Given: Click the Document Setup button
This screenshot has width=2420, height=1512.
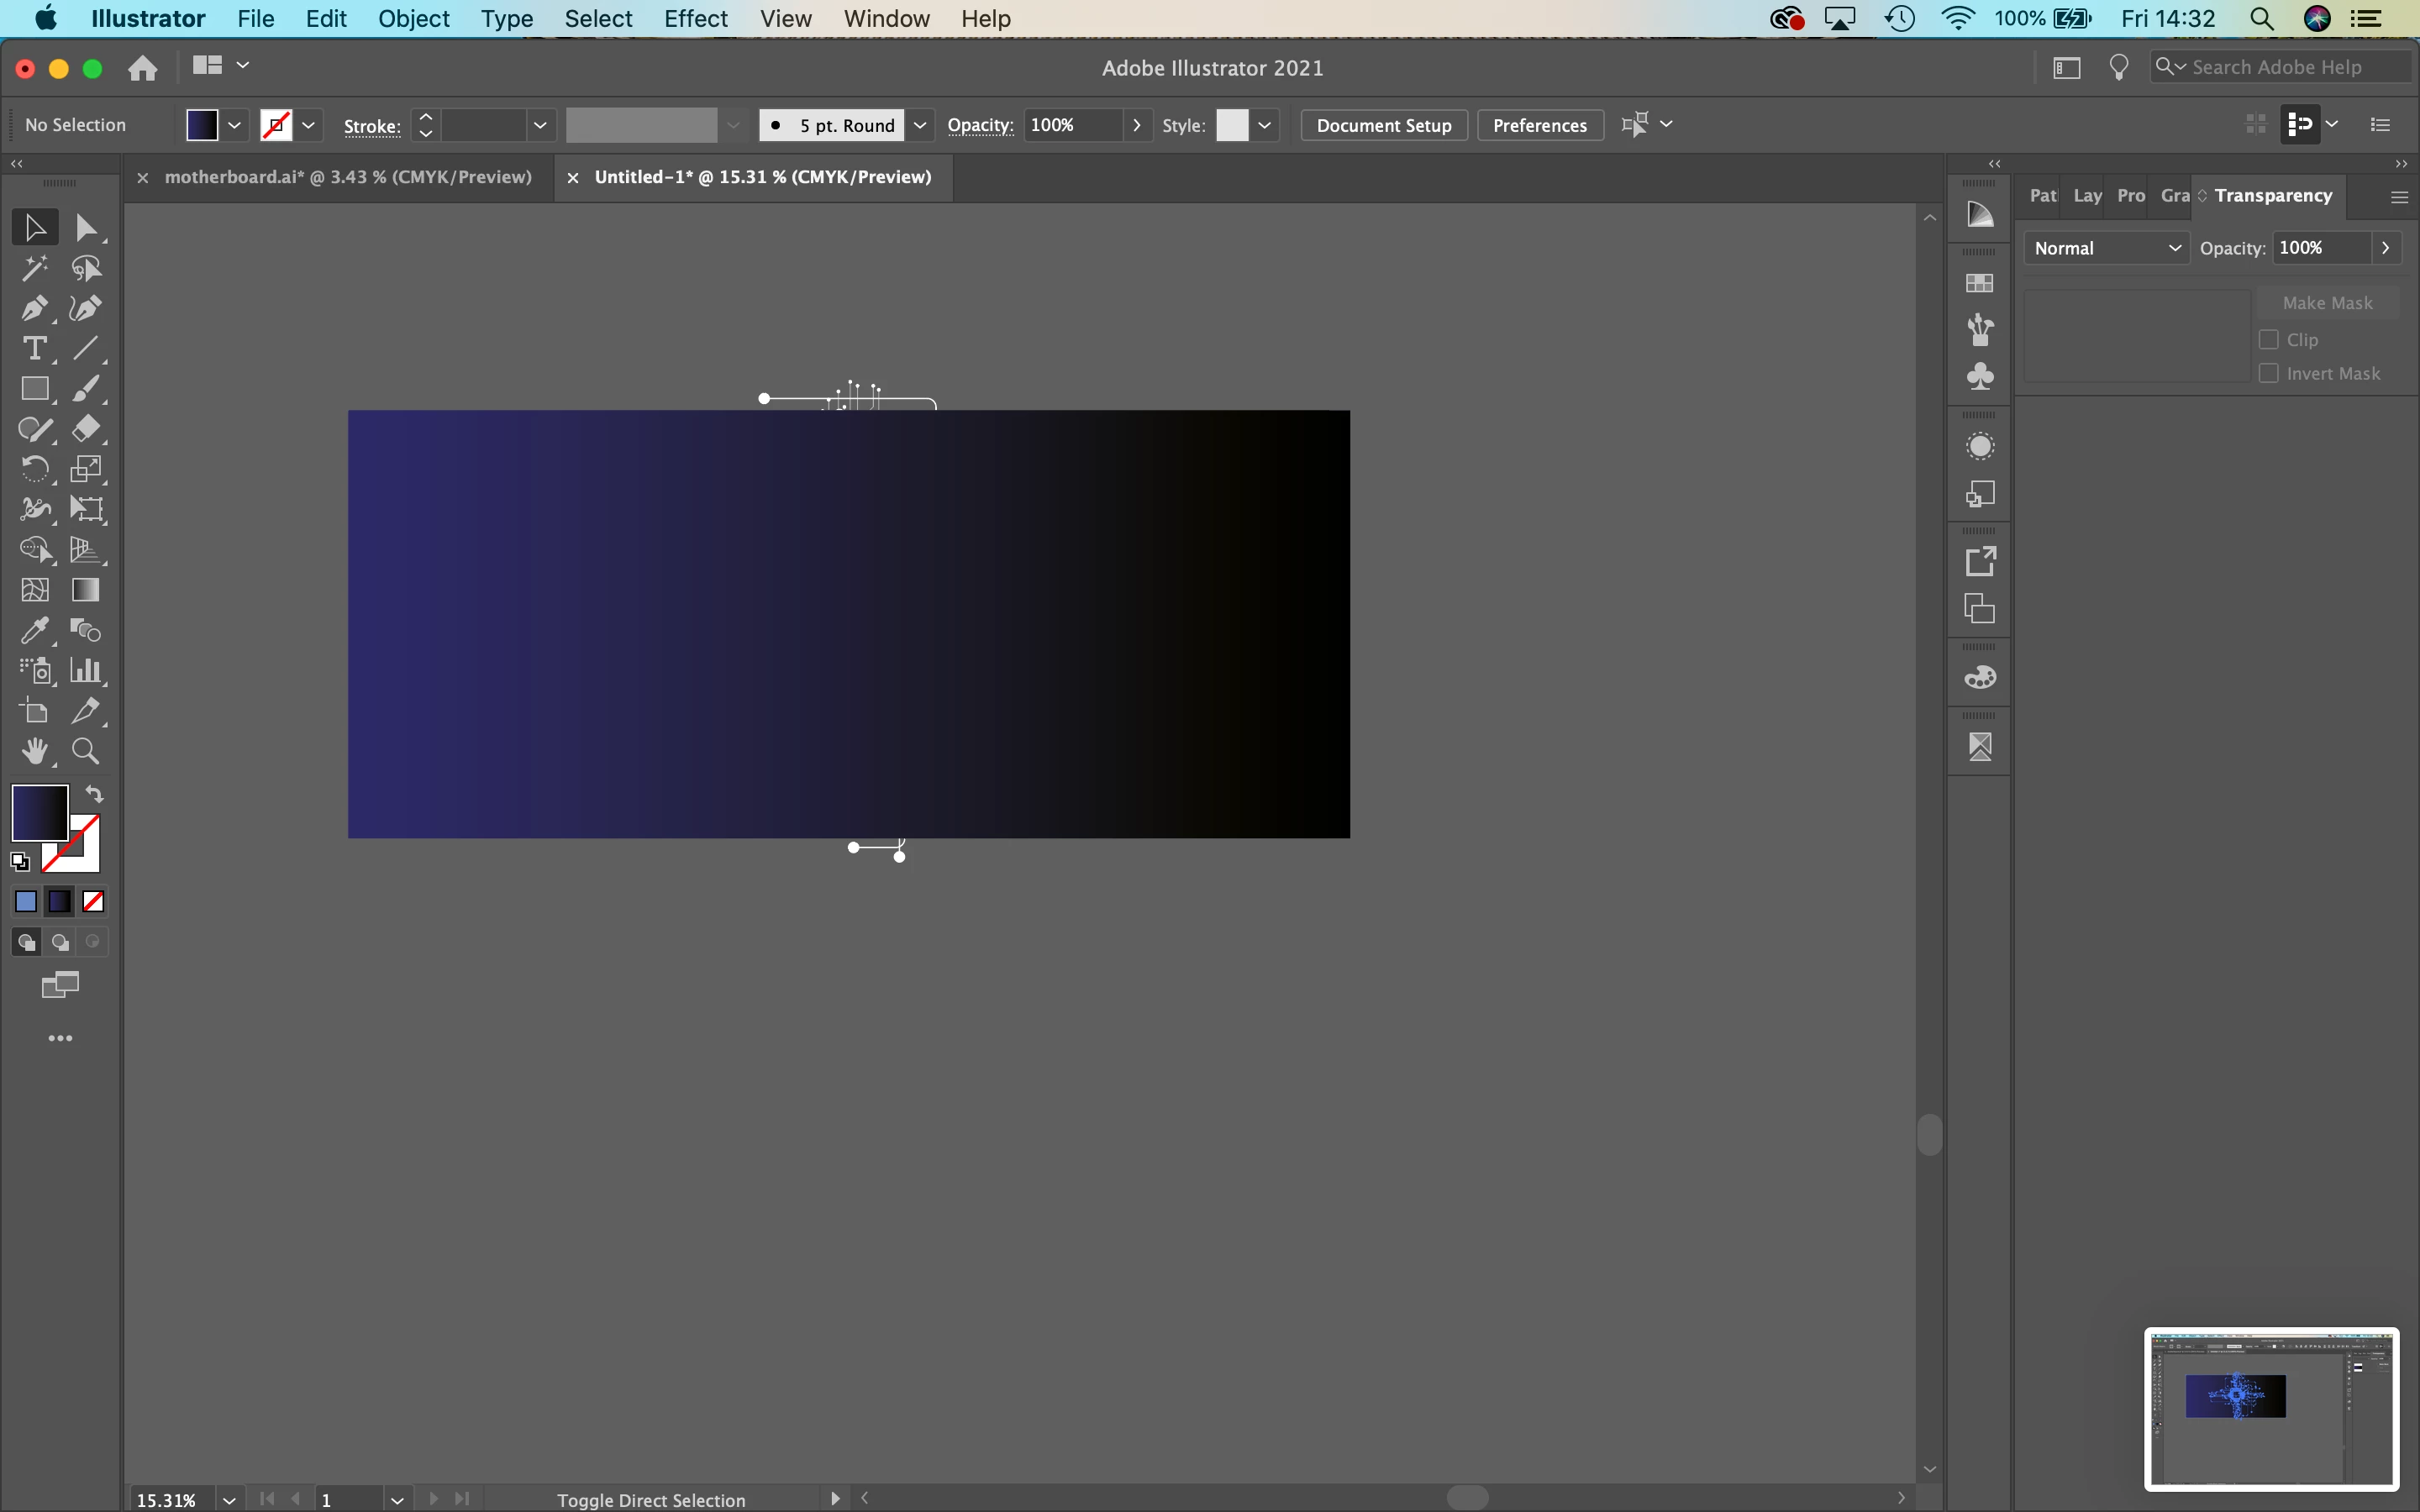Looking at the screenshot, I should [x=1383, y=125].
